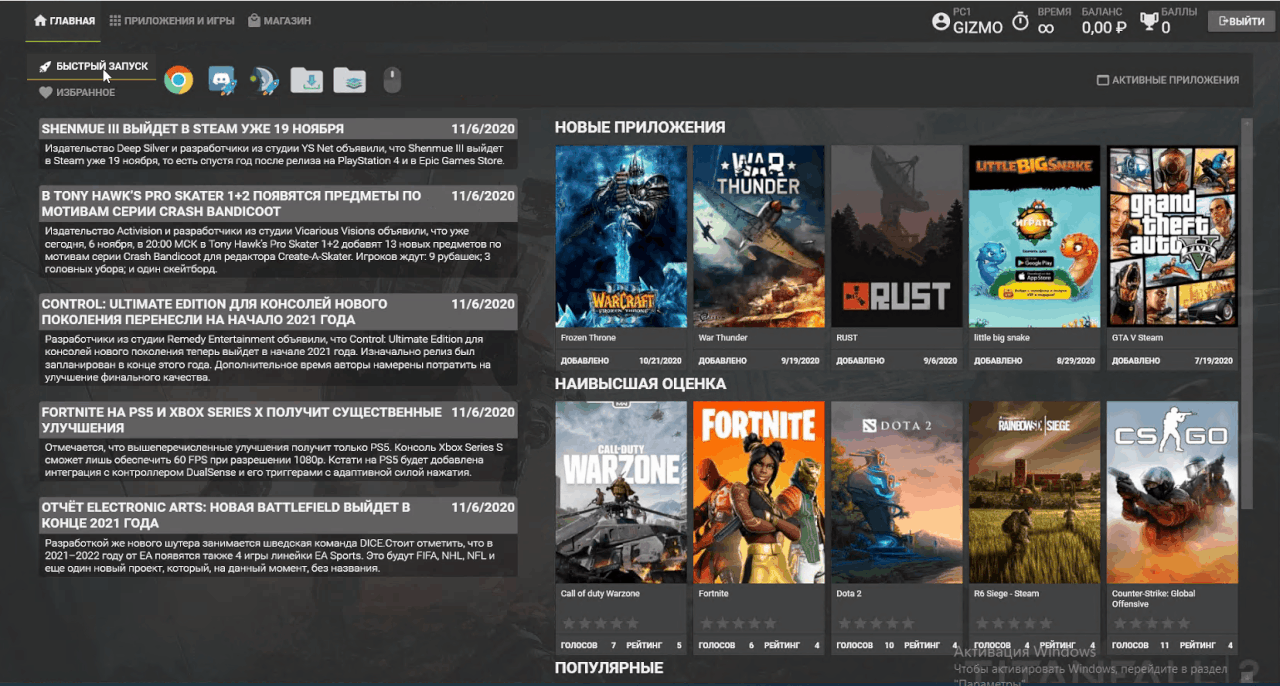Open the War Thunder game cover
Viewport: 1280px width, 686px height.
click(759, 236)
